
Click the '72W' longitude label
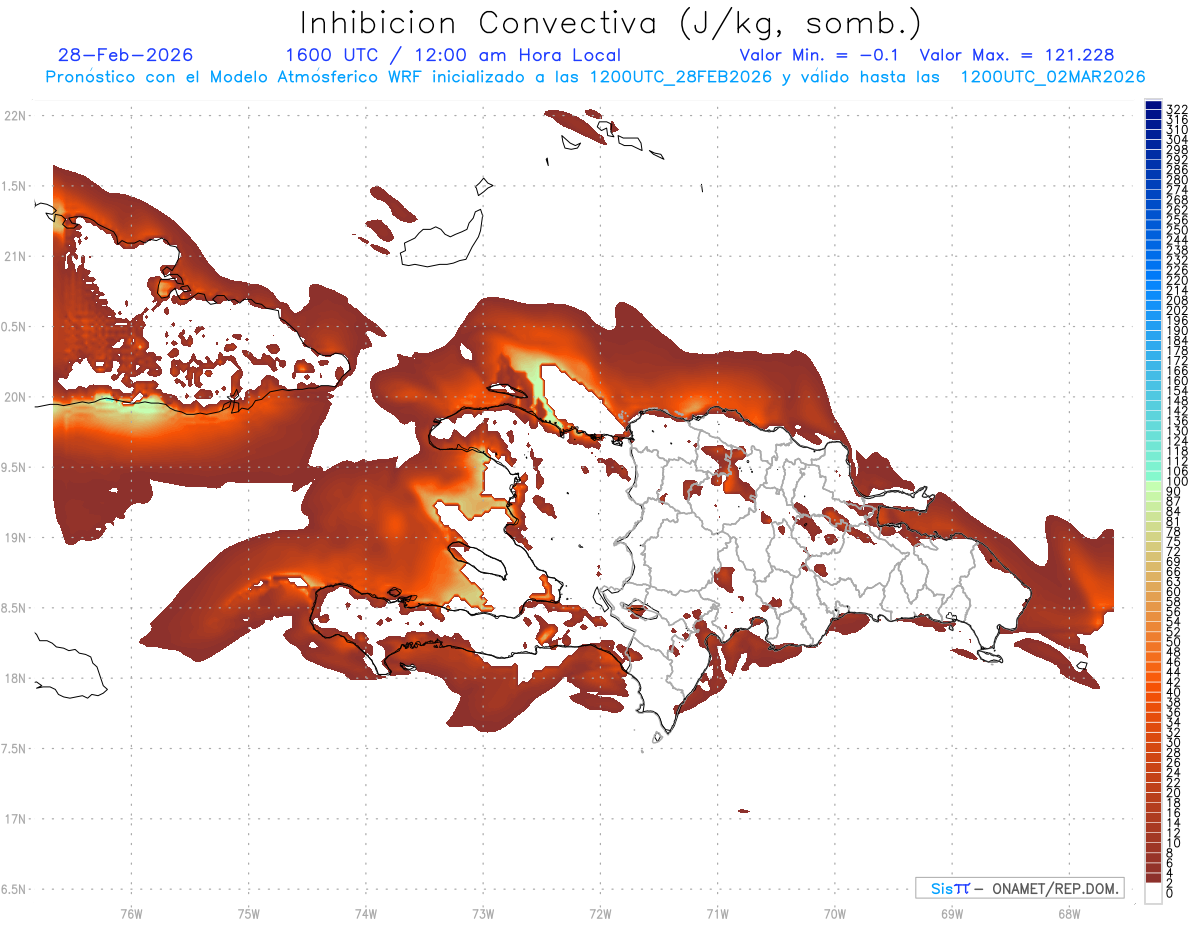coord(600,913)
